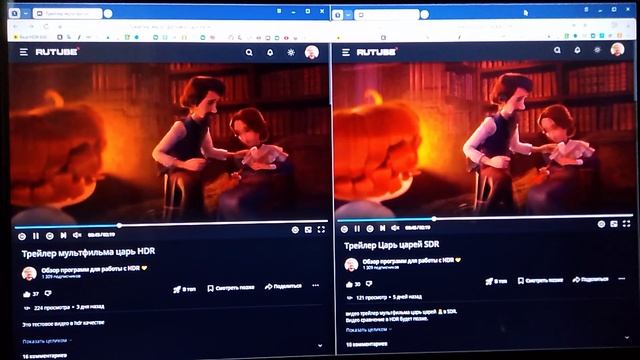Click the RUTUBE logo in the right window
The image size is (640, 360).
[376, 52]
